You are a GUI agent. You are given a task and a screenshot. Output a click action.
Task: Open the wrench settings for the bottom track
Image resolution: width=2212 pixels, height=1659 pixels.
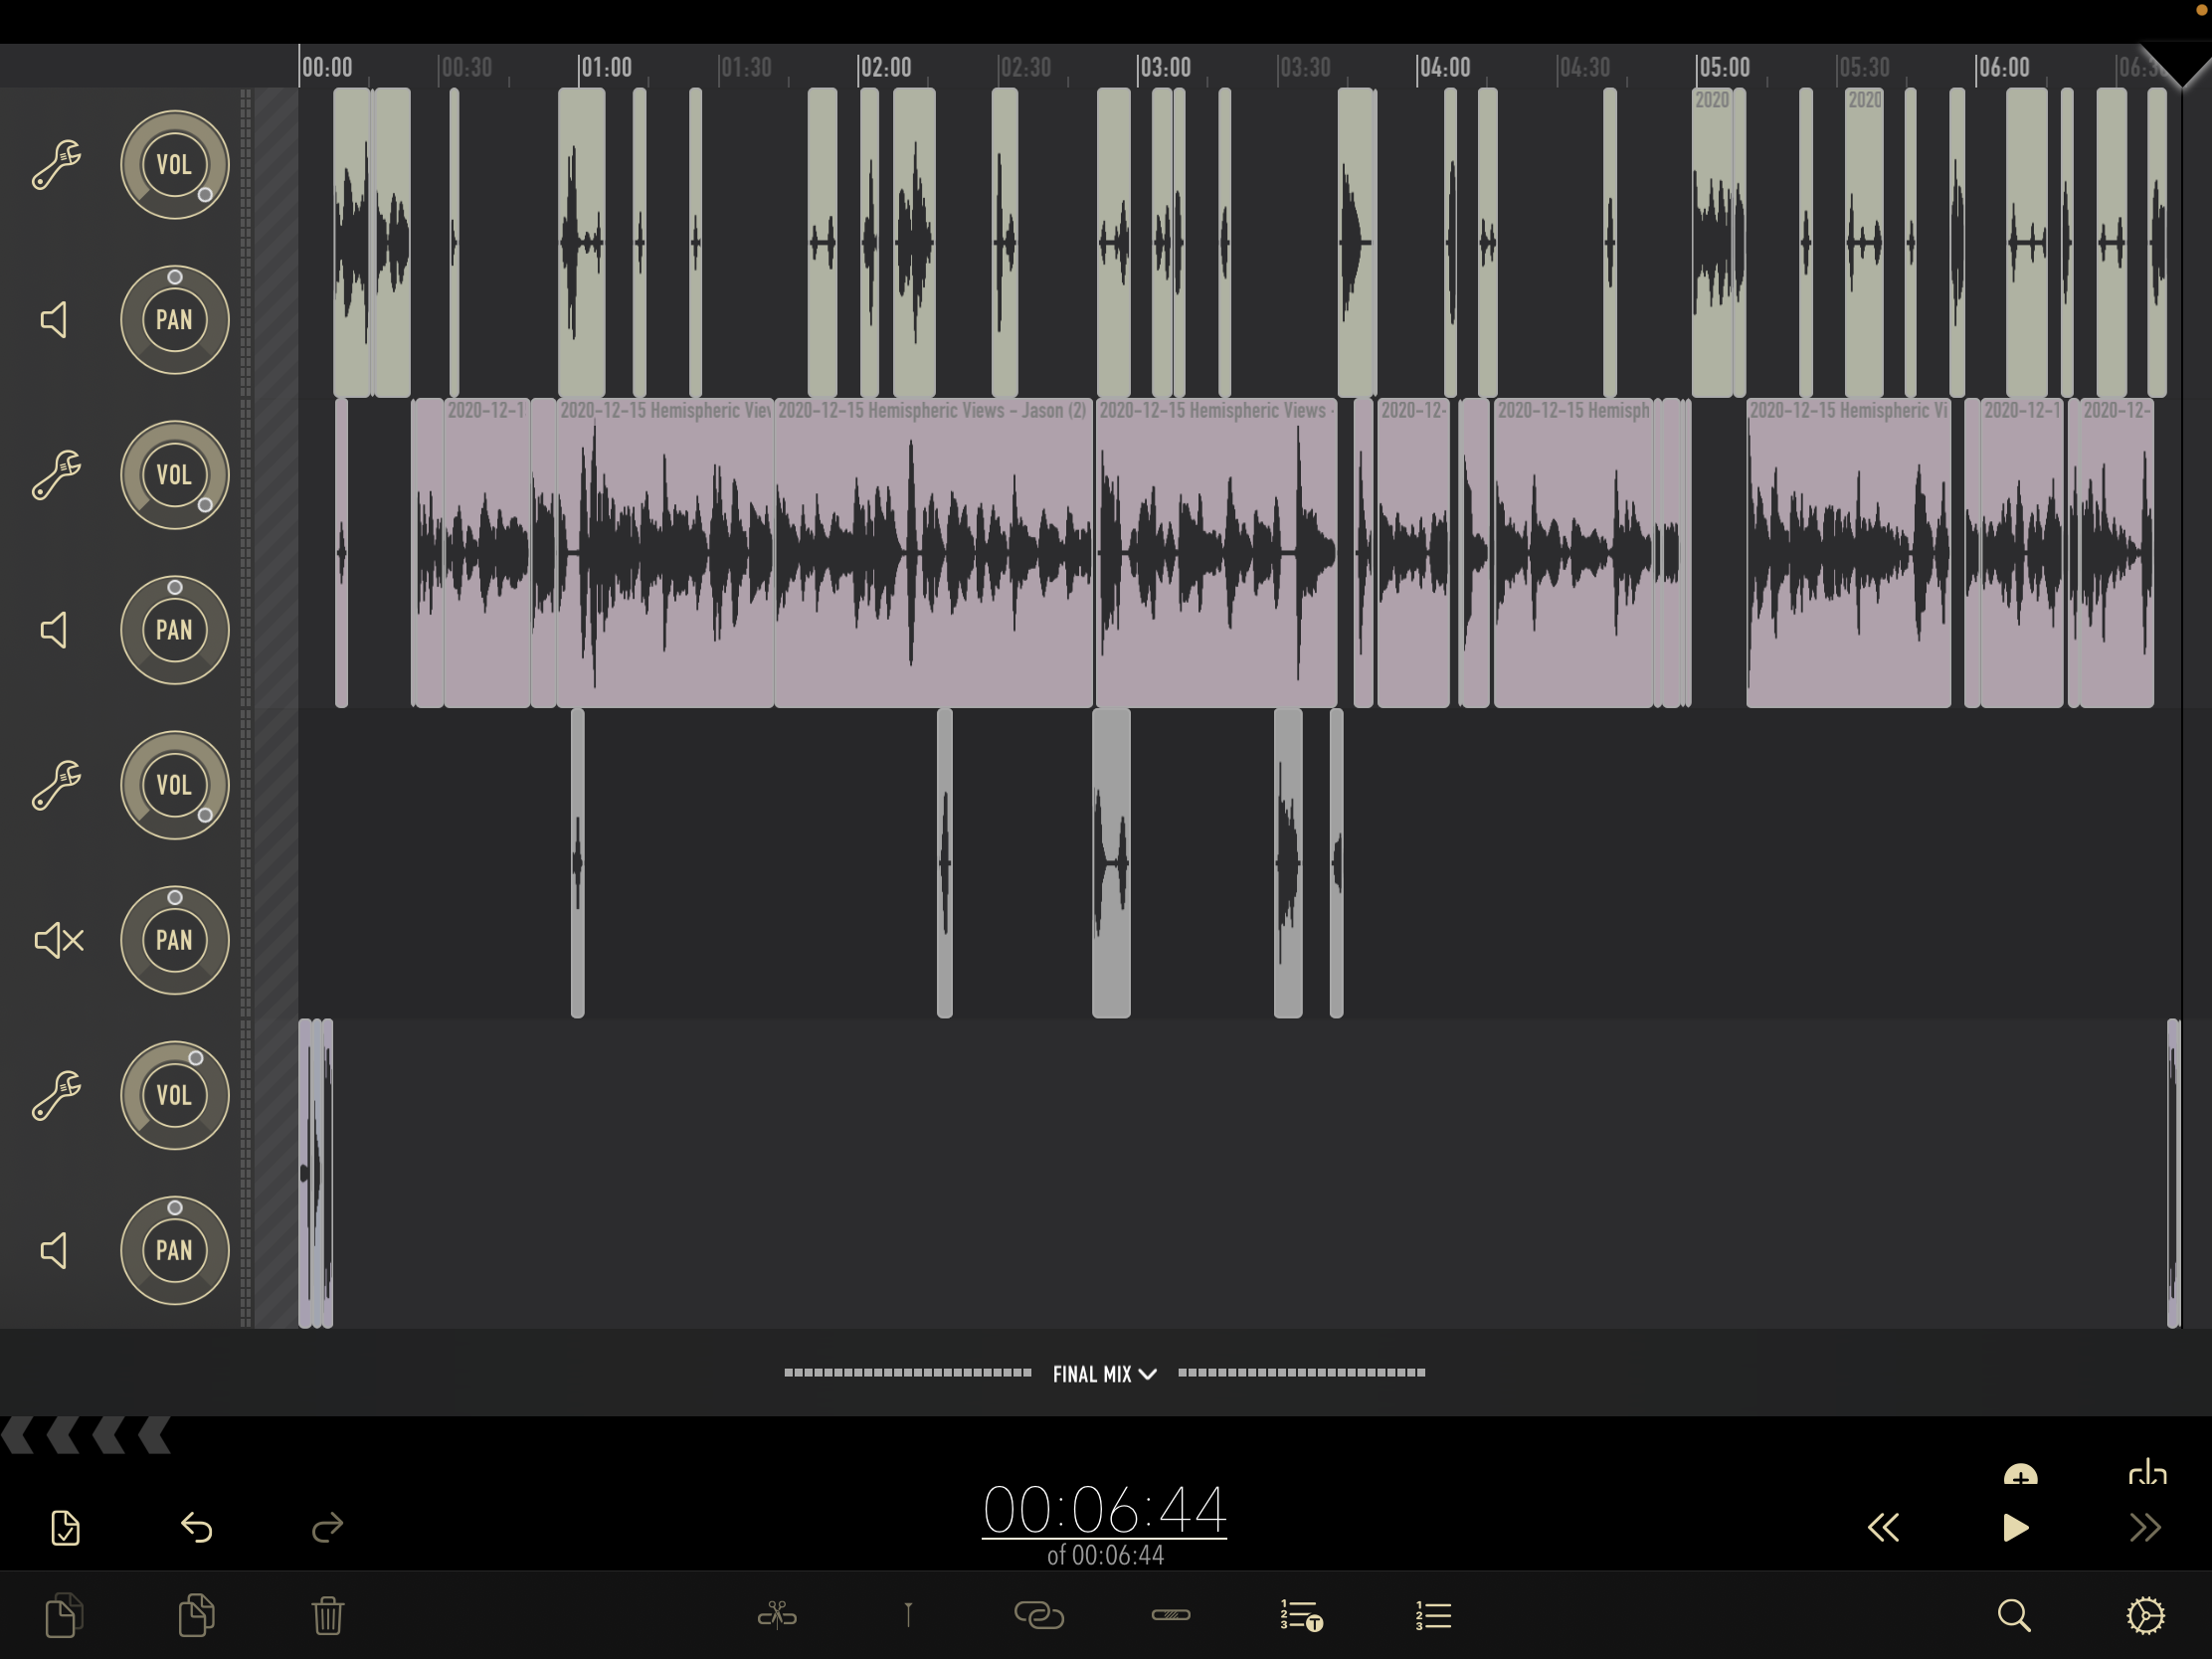click(x=56, y=1095)
